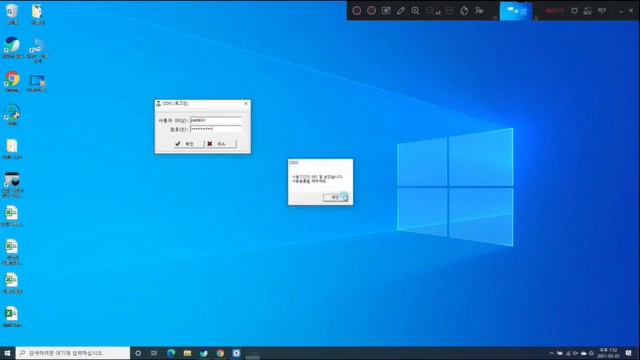Open File Explorer from the taskbar
Screen dimensions: 640x360
187,353
